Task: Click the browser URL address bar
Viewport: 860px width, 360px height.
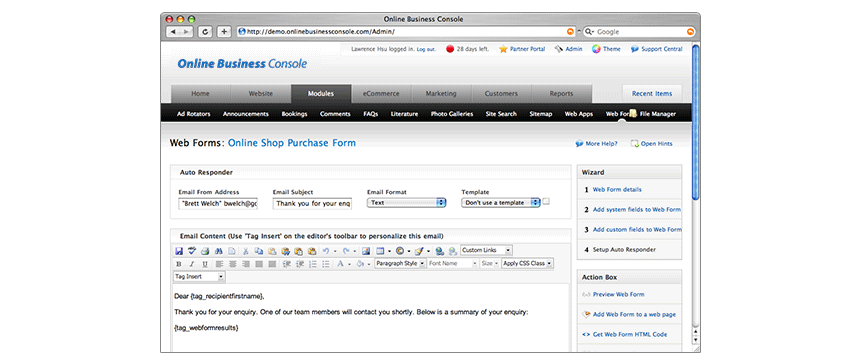Action: pos(406,32)
